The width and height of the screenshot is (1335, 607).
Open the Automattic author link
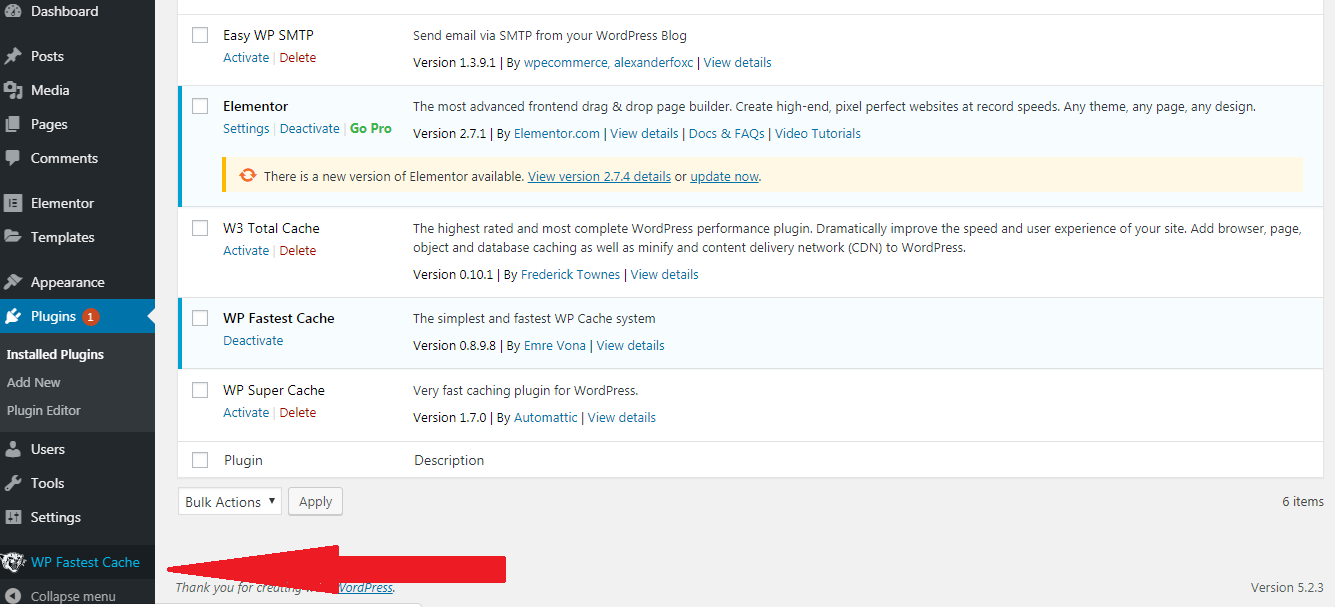coord(546,417)
